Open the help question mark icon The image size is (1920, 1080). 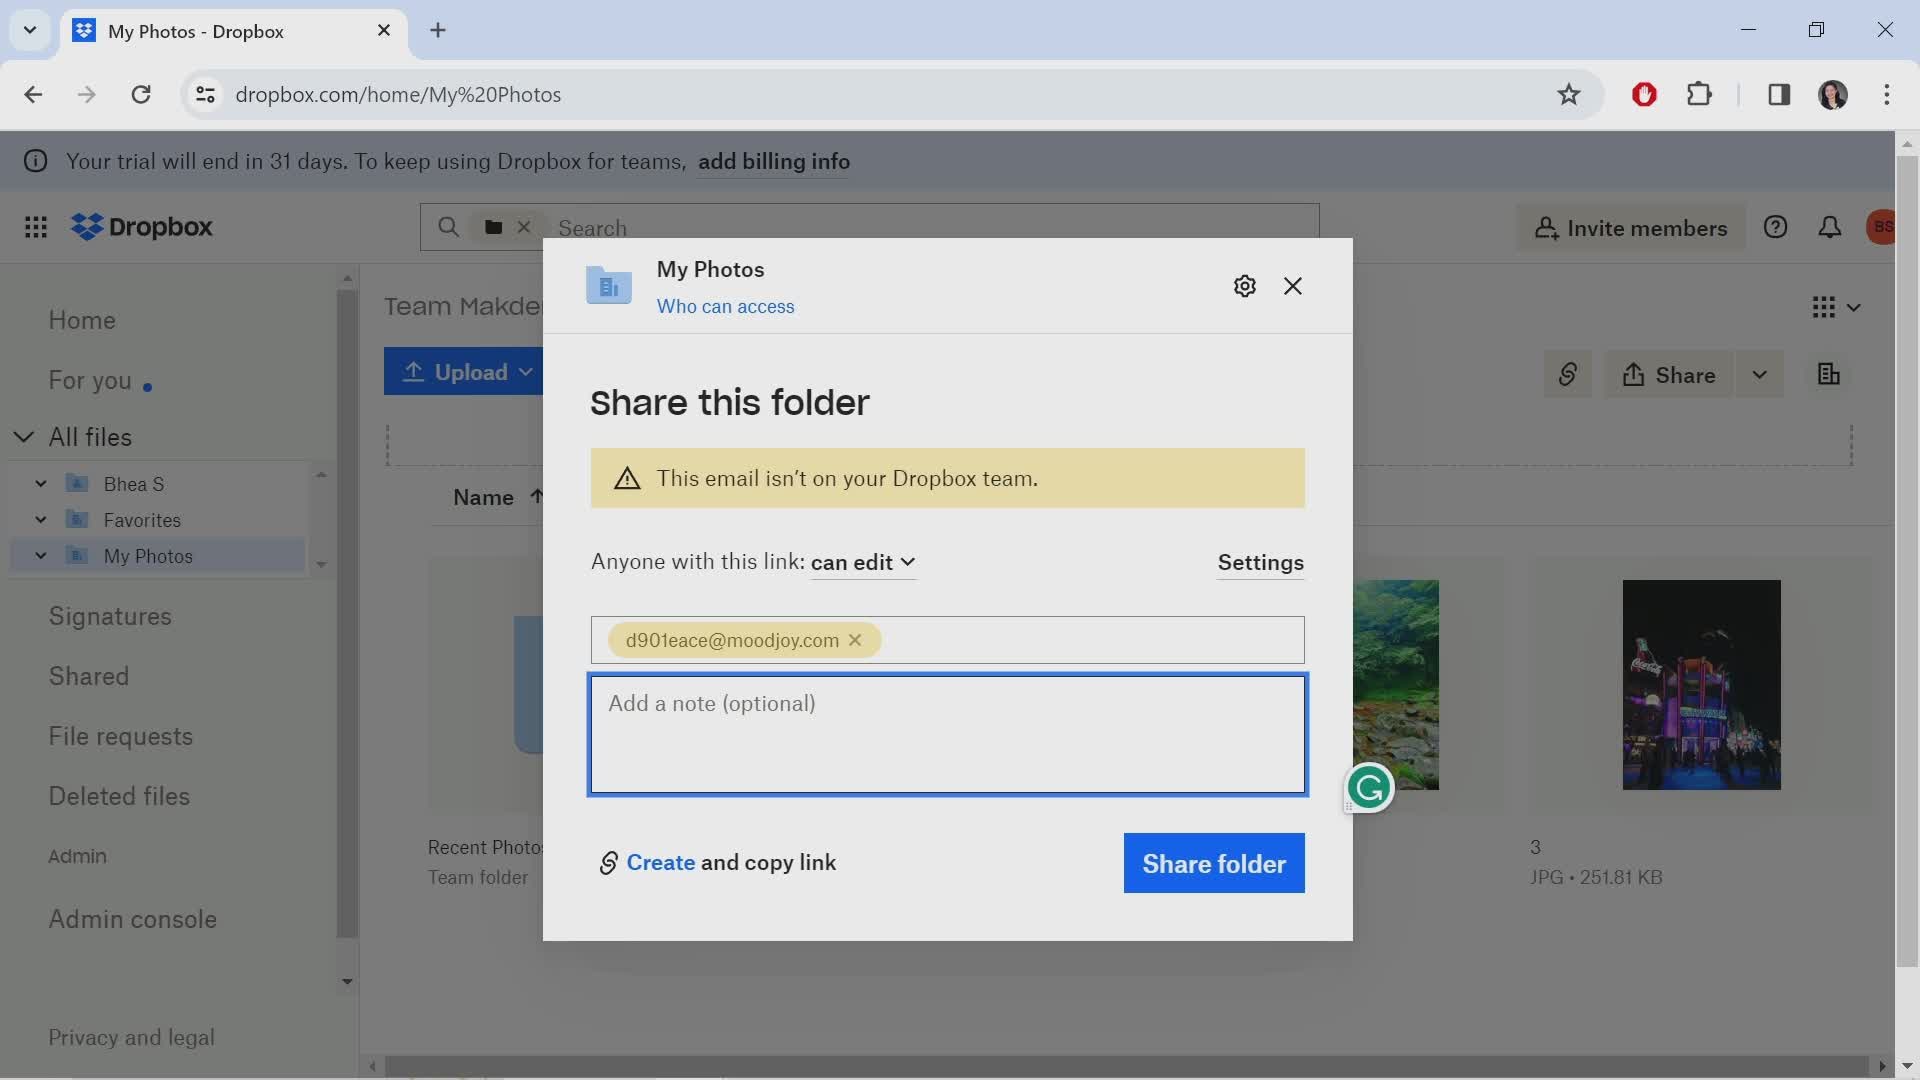pos(1775,227)
